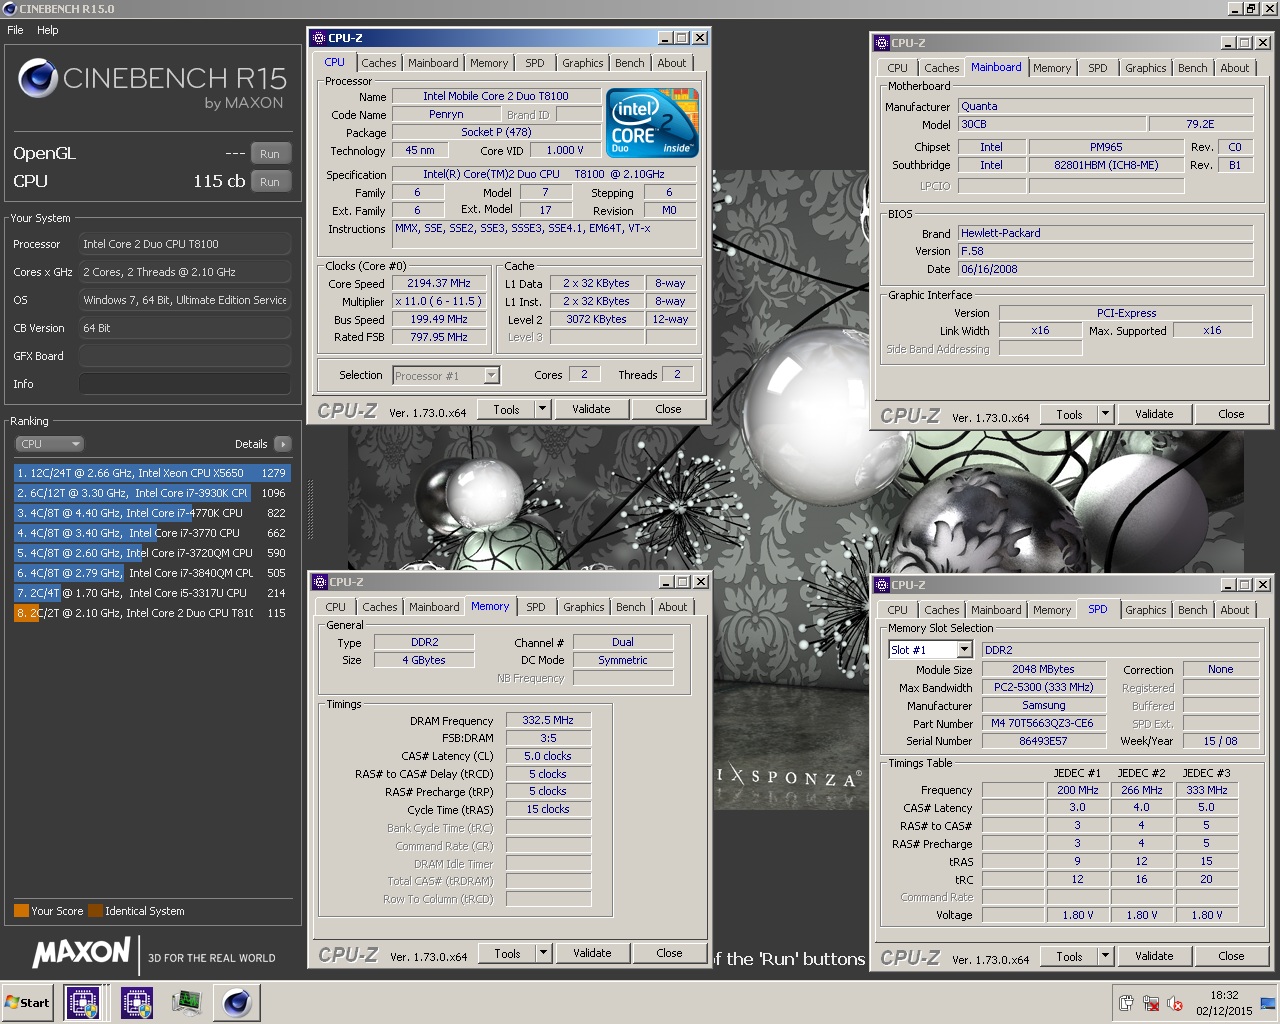
Task: Minimize the CPU-Z Memory window
Action: (x=666, y=582)
